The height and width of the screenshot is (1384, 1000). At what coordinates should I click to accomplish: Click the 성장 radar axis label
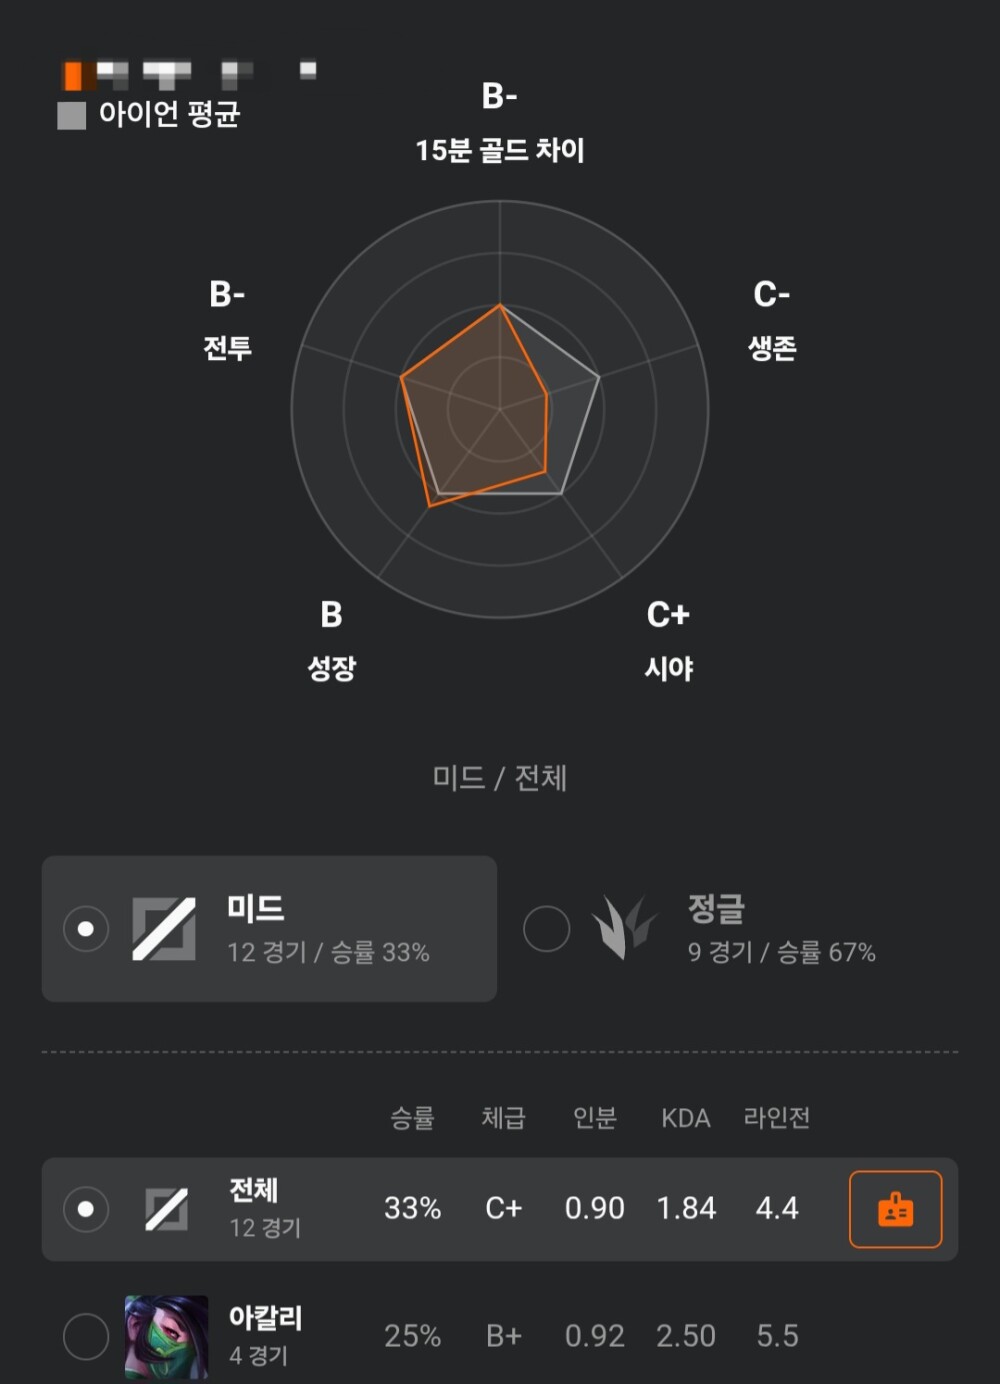[x=331, y=668]
